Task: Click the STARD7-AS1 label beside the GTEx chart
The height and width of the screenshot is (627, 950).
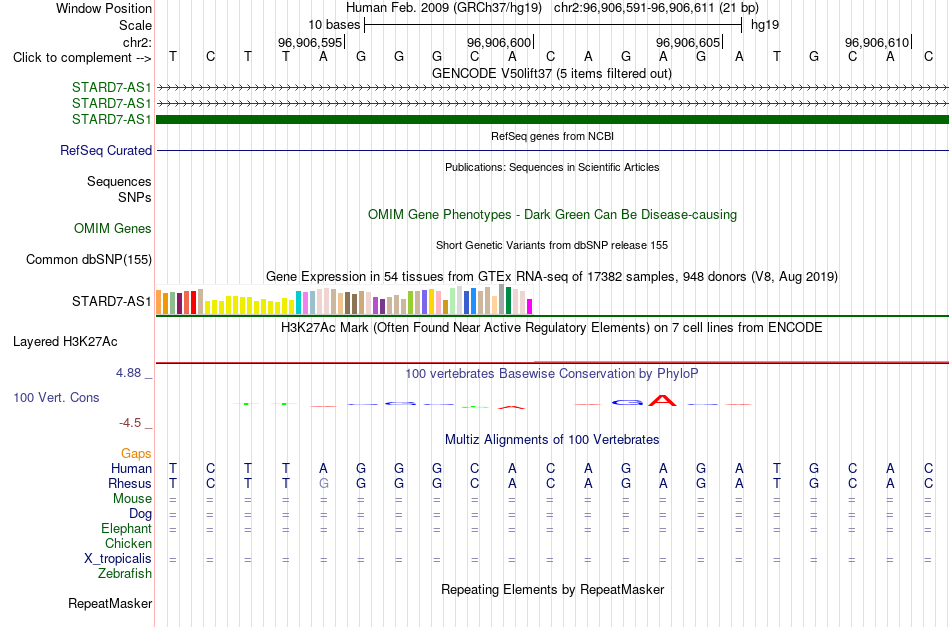Action: click(111, 301)
